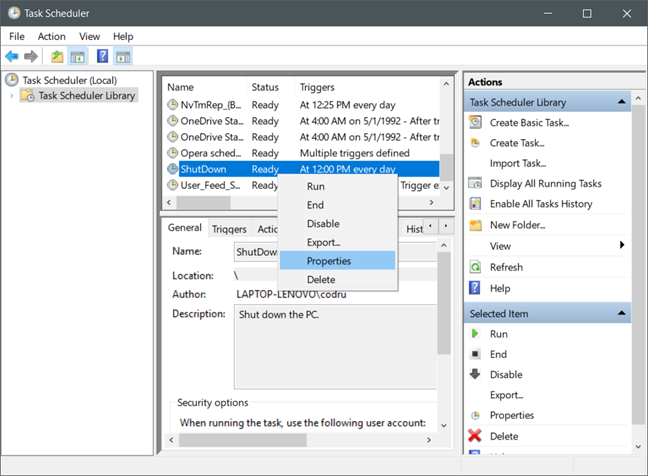
Task: Click the Opera scheduled task clock icon
Action: coord(172,153)
